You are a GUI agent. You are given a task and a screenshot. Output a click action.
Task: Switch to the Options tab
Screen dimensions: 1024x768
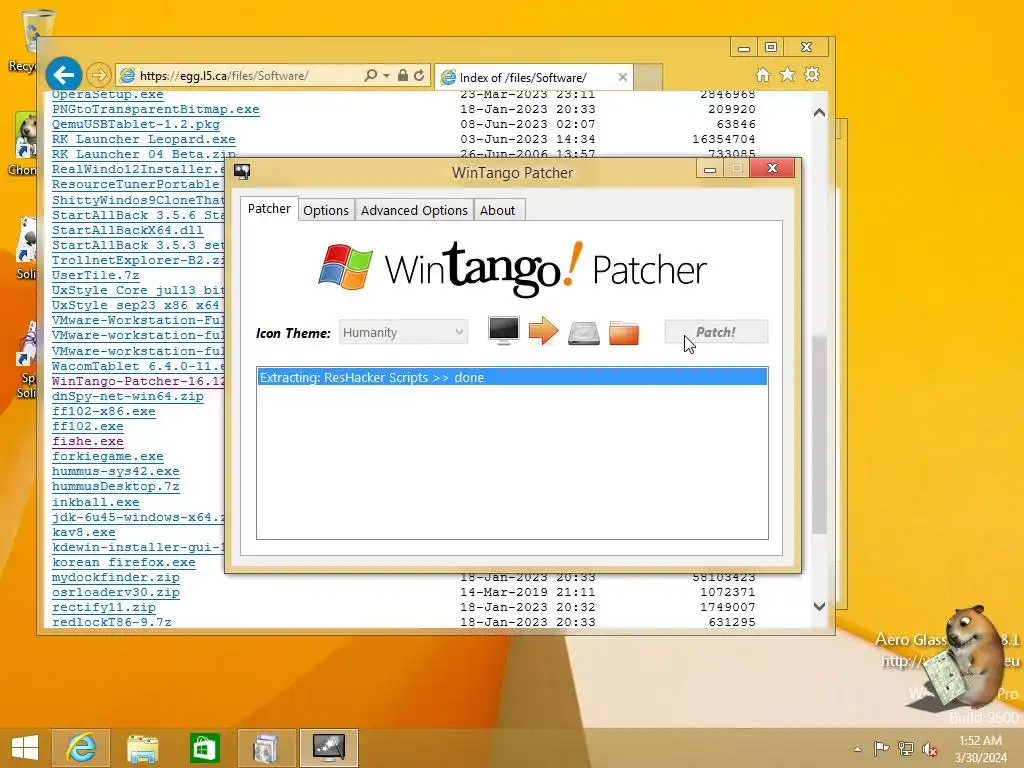pos(326,210)
